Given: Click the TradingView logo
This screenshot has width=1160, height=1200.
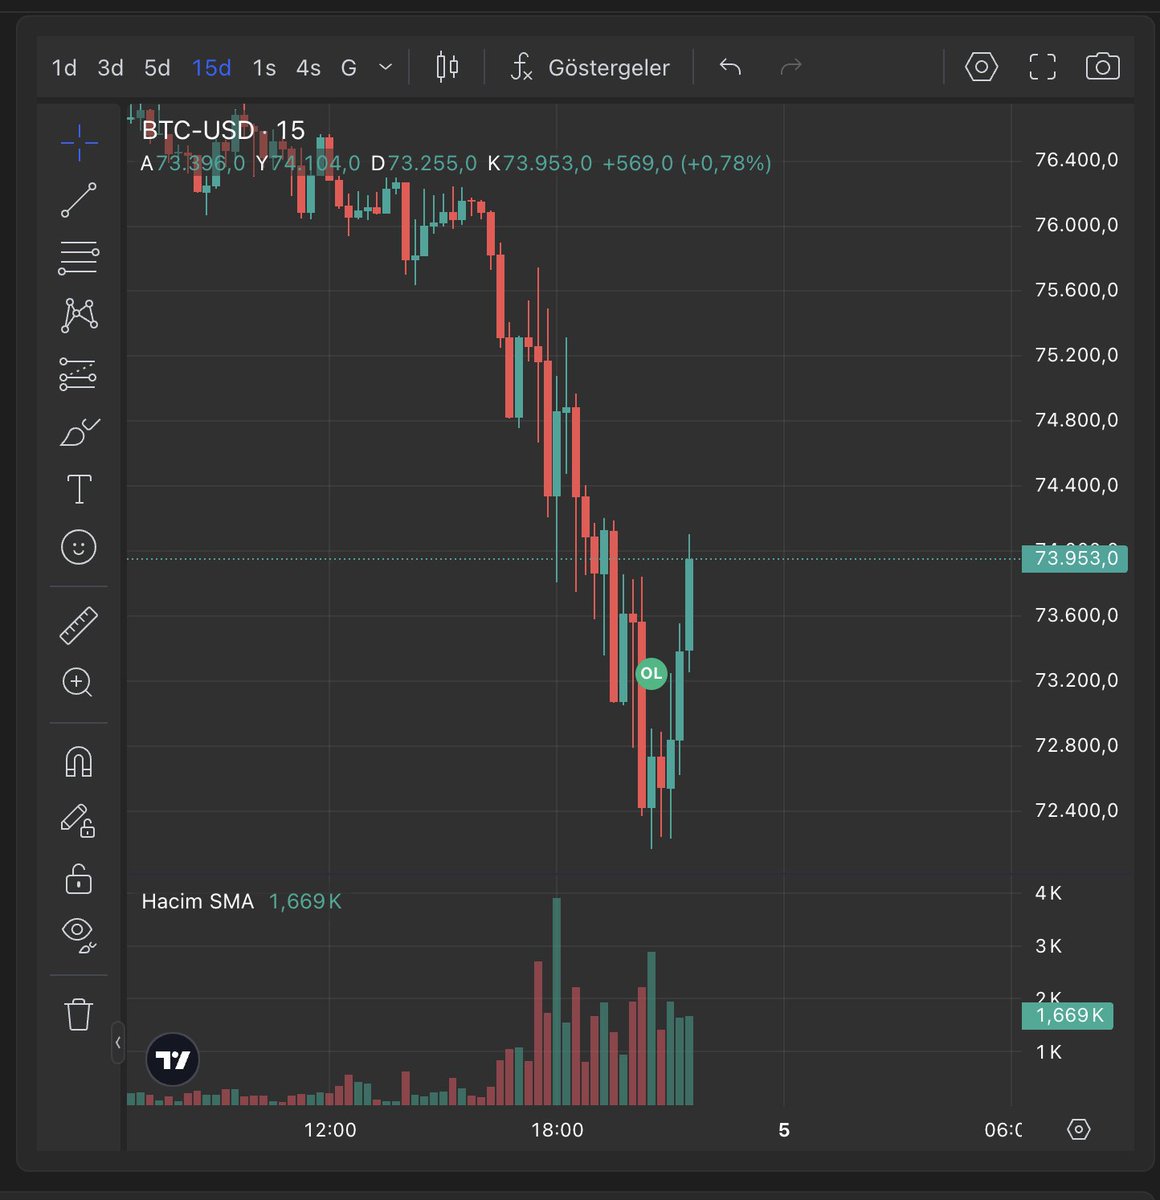Looking at the screenshot, I should click(x=172, y=1060).
